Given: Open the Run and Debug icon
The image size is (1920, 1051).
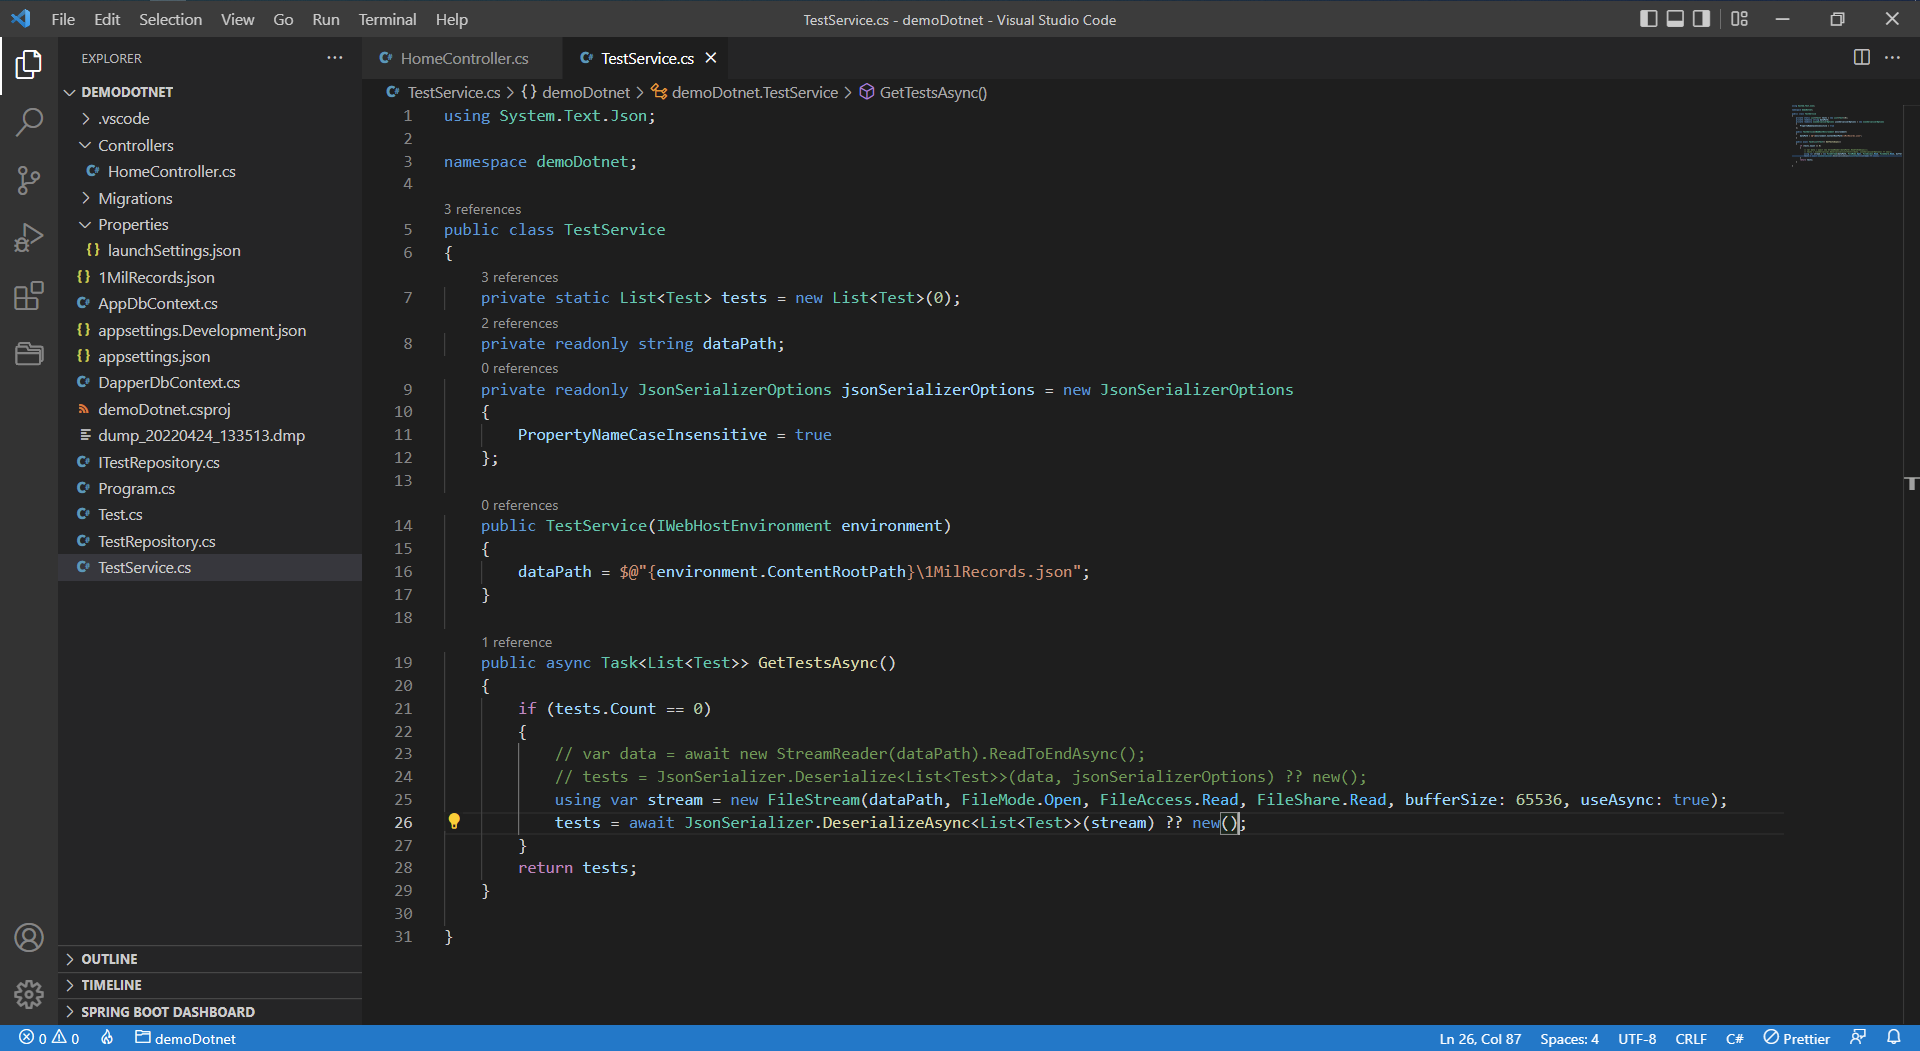Looking at the screenshot, I should point(29,237).
